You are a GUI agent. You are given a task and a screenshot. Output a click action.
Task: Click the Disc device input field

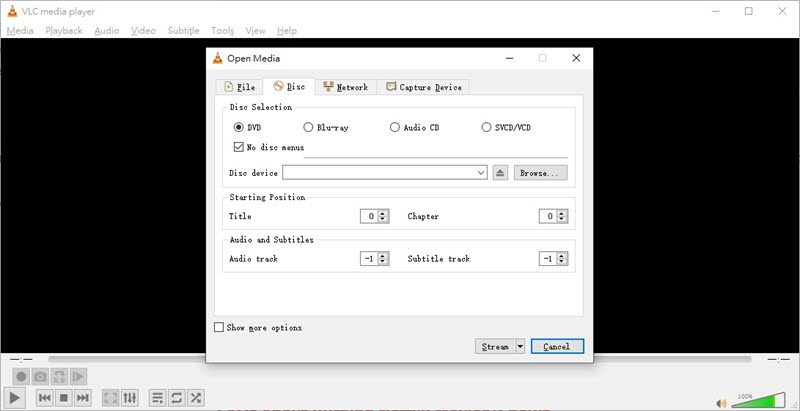coord(385,173)
